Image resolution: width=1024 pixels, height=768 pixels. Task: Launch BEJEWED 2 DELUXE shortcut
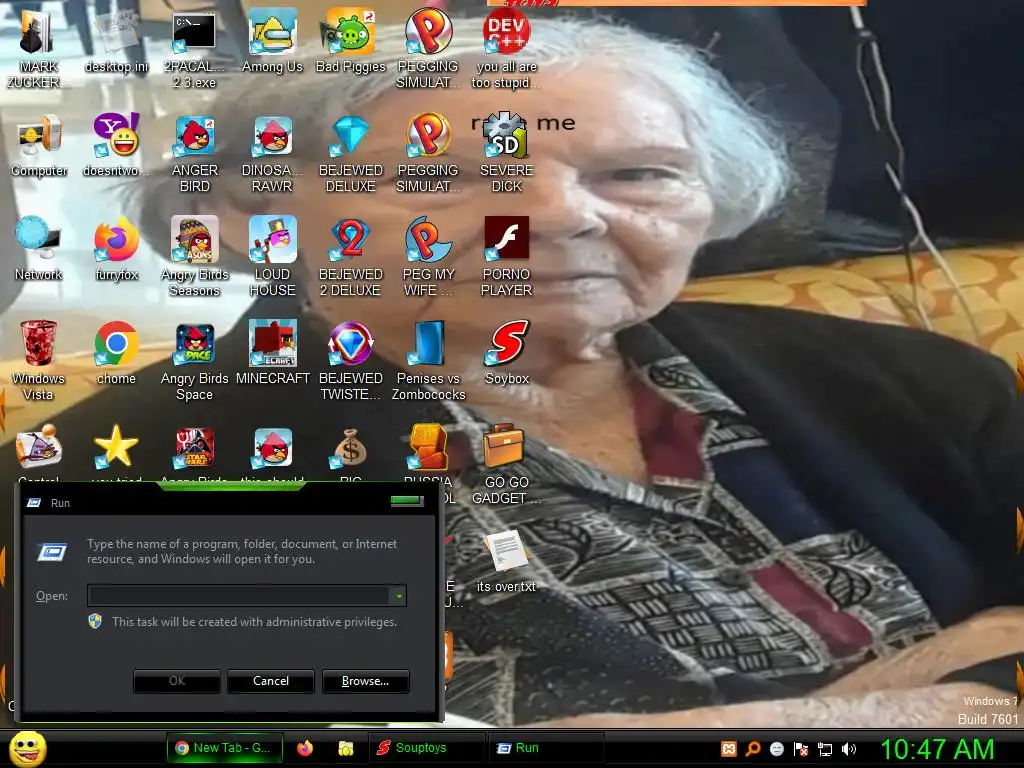[351, 257]
